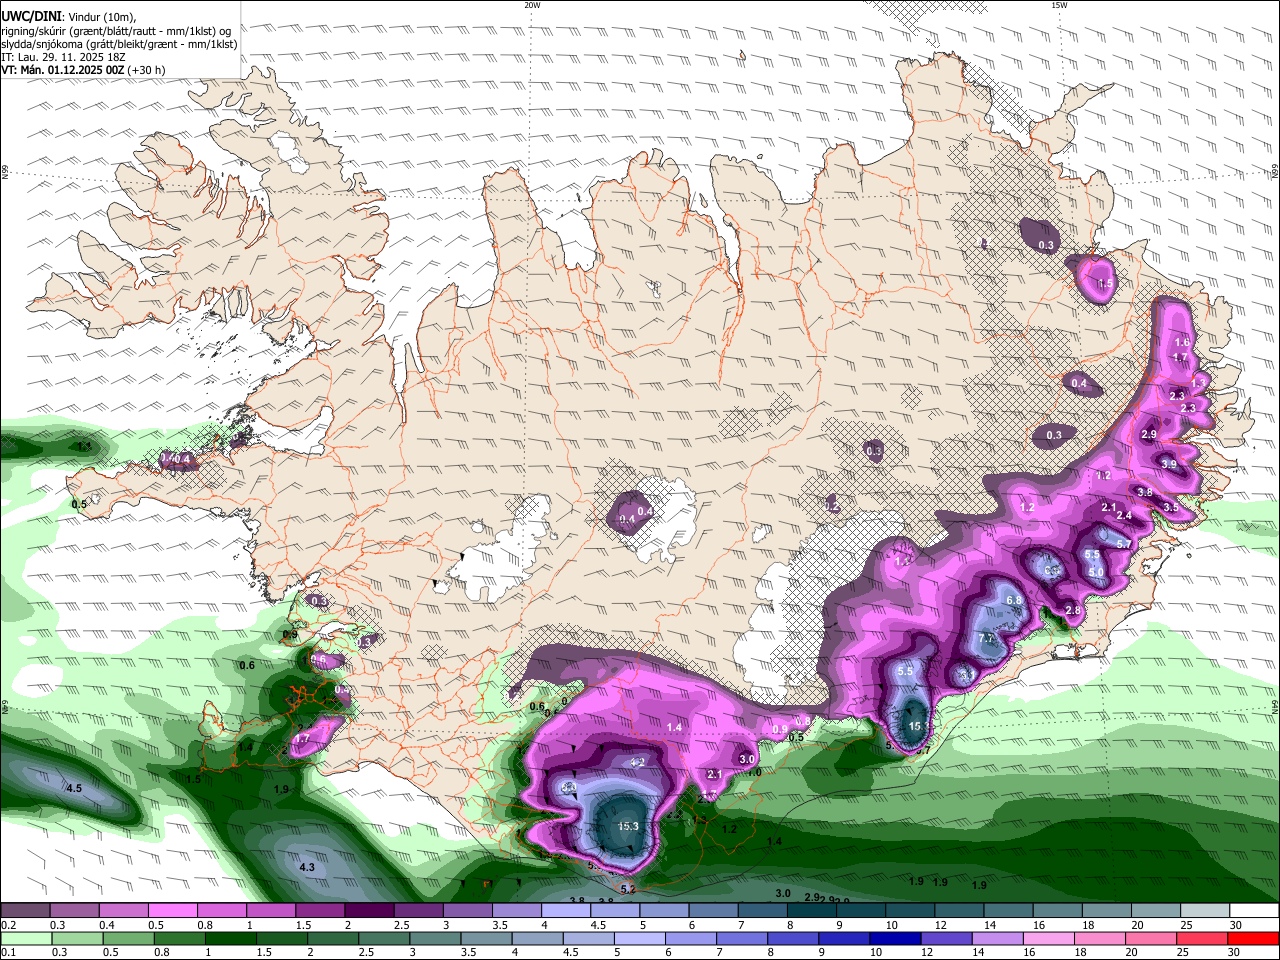Screen dimensions: 1280x960
Task: Click the slydda/snjókoma legend description line
Action: coord(119,44)
